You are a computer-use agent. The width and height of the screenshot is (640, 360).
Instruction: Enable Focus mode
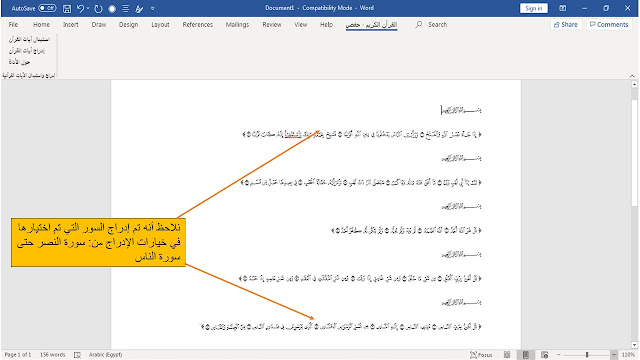[481, 355]
